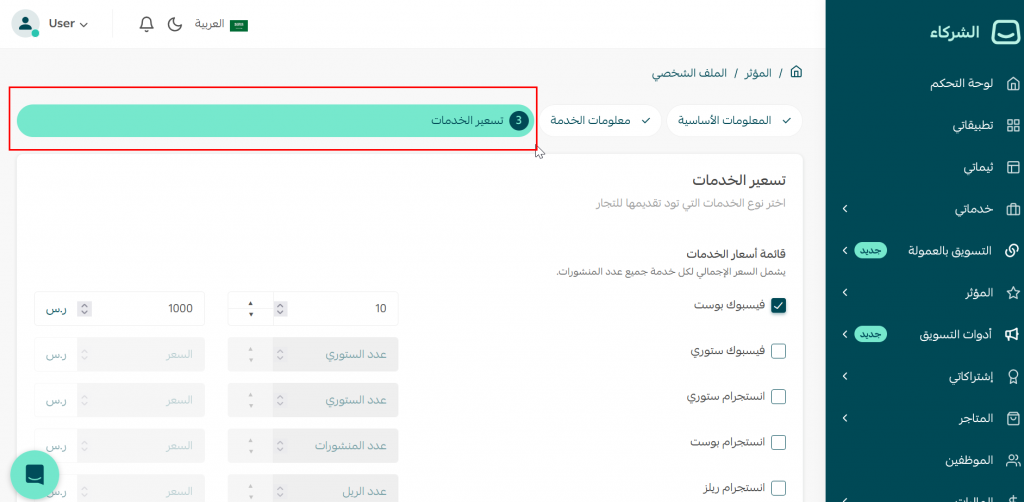This screenshot has width=1024, height=502.
Task: Click المؤثر breadcrumb link
Action: click(757, 73)
